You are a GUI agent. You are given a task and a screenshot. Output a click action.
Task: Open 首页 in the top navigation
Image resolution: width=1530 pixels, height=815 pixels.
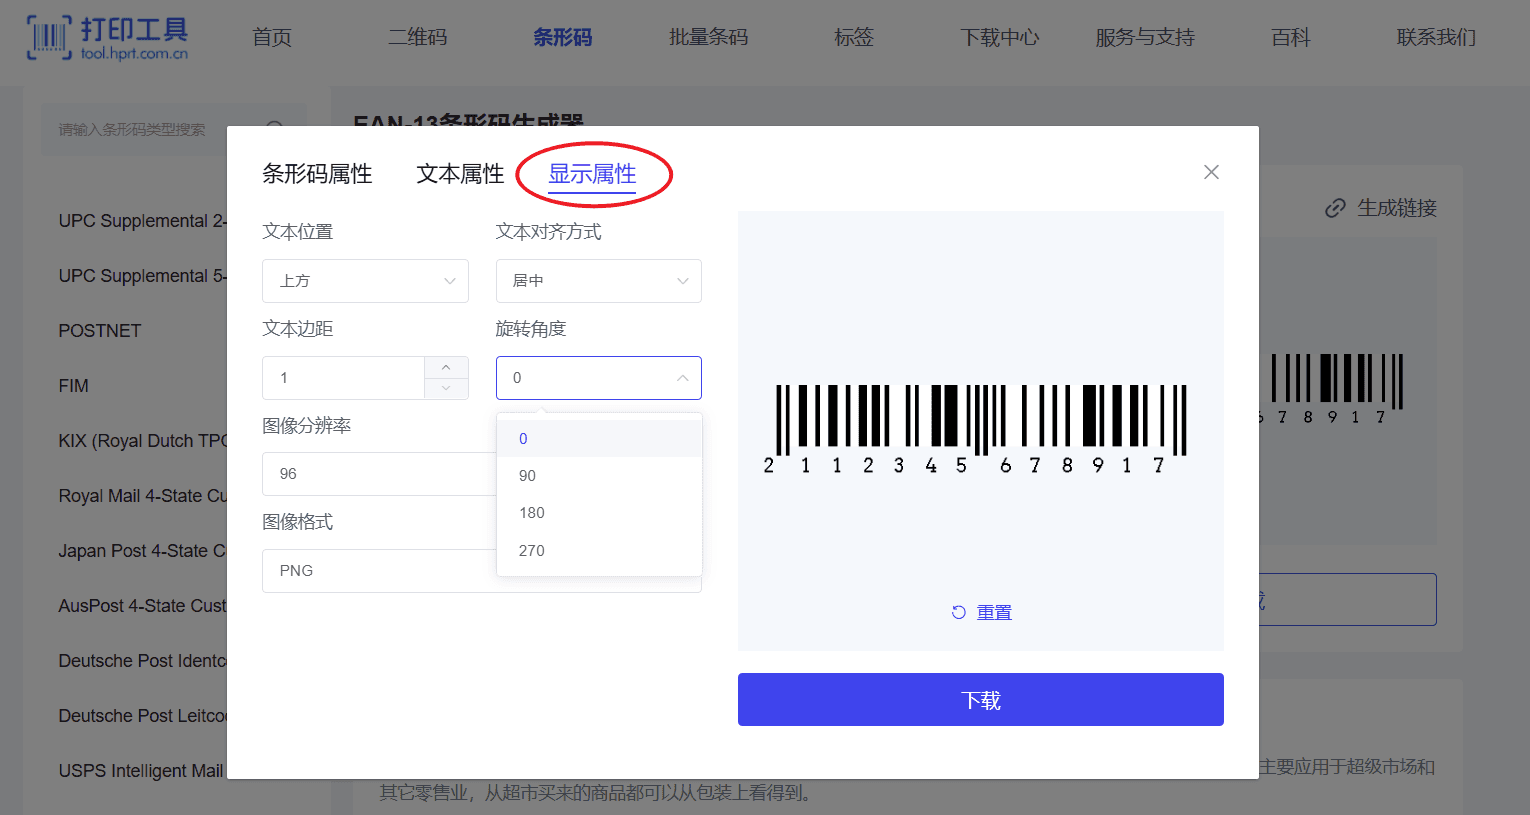272,38
